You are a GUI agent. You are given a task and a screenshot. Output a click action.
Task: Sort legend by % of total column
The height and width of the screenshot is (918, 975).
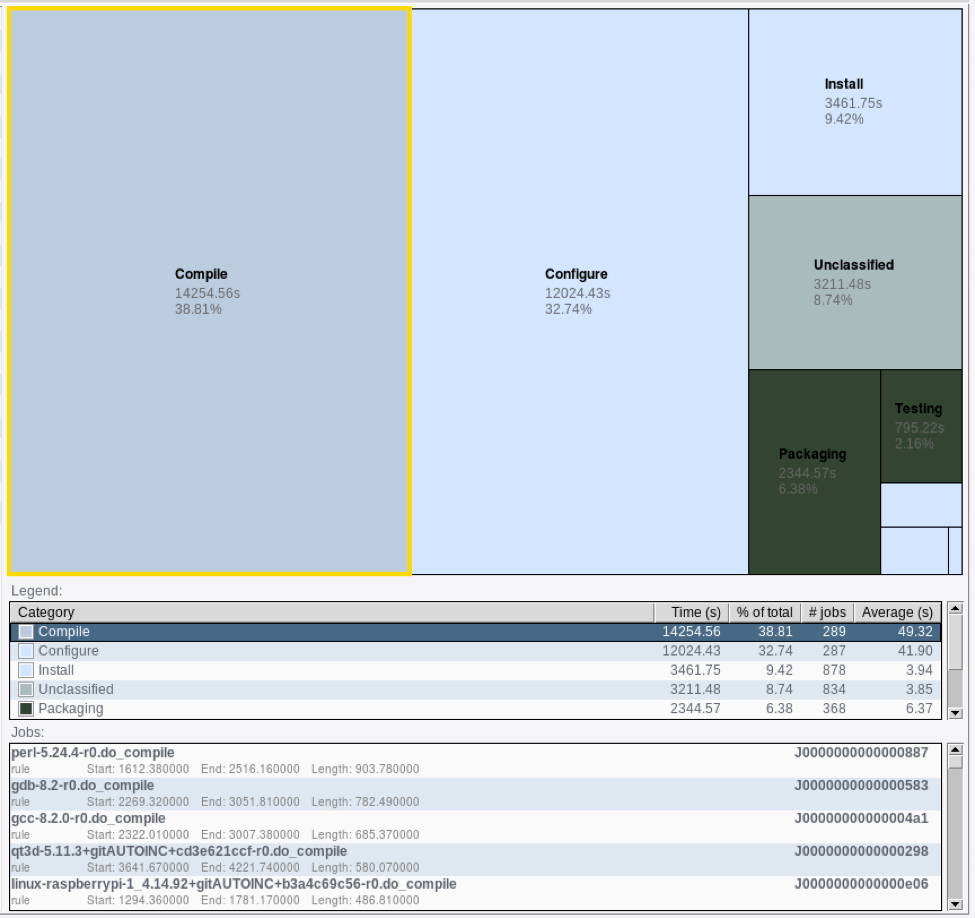tap(765, 613)
